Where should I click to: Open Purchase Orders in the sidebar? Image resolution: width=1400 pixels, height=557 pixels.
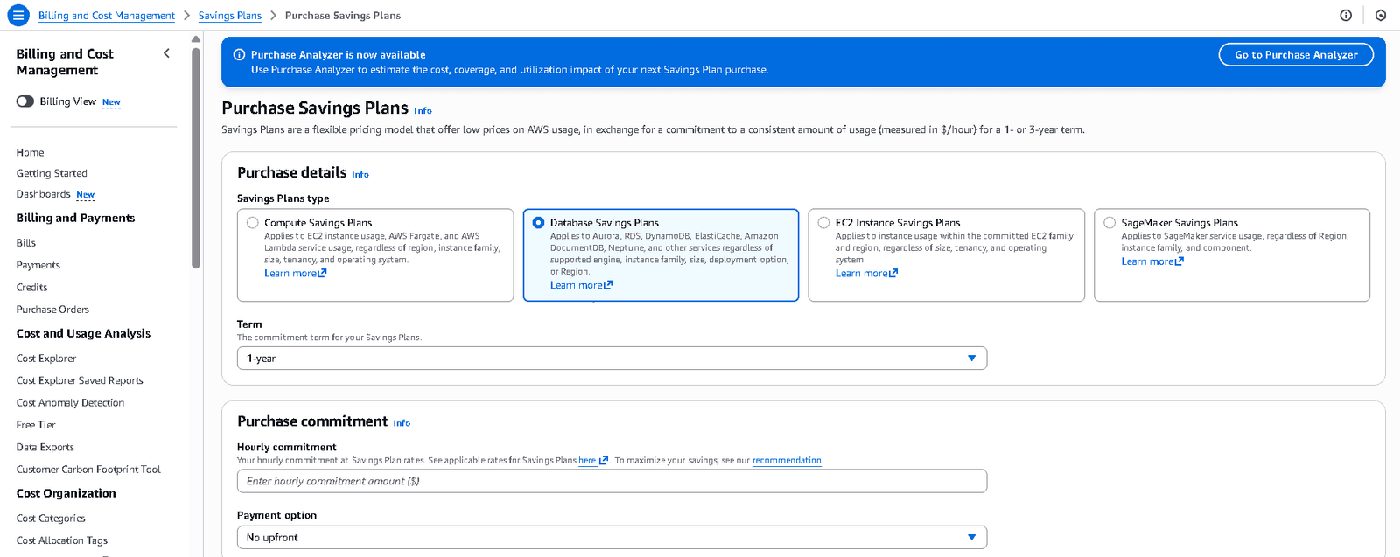tap(52, 309)
